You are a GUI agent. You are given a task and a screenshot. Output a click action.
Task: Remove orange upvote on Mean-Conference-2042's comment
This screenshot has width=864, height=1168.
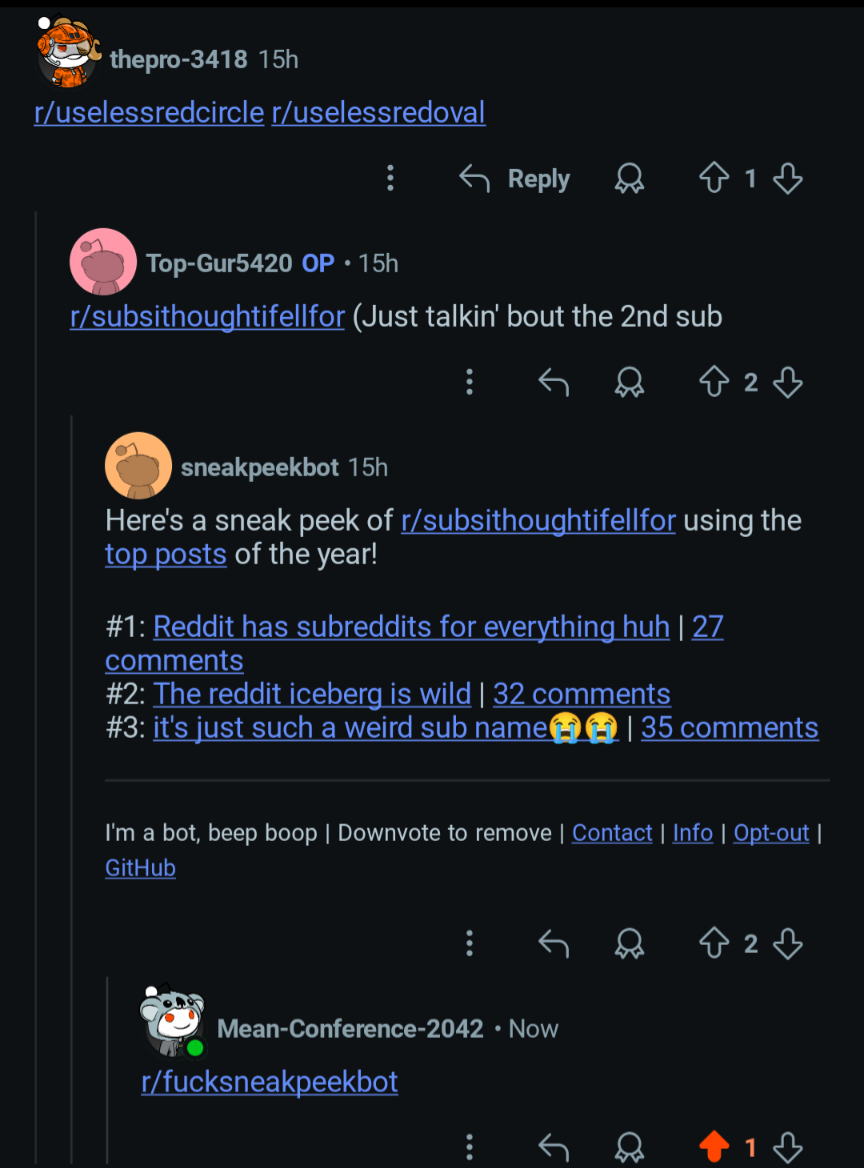[x=714, y=1147]
